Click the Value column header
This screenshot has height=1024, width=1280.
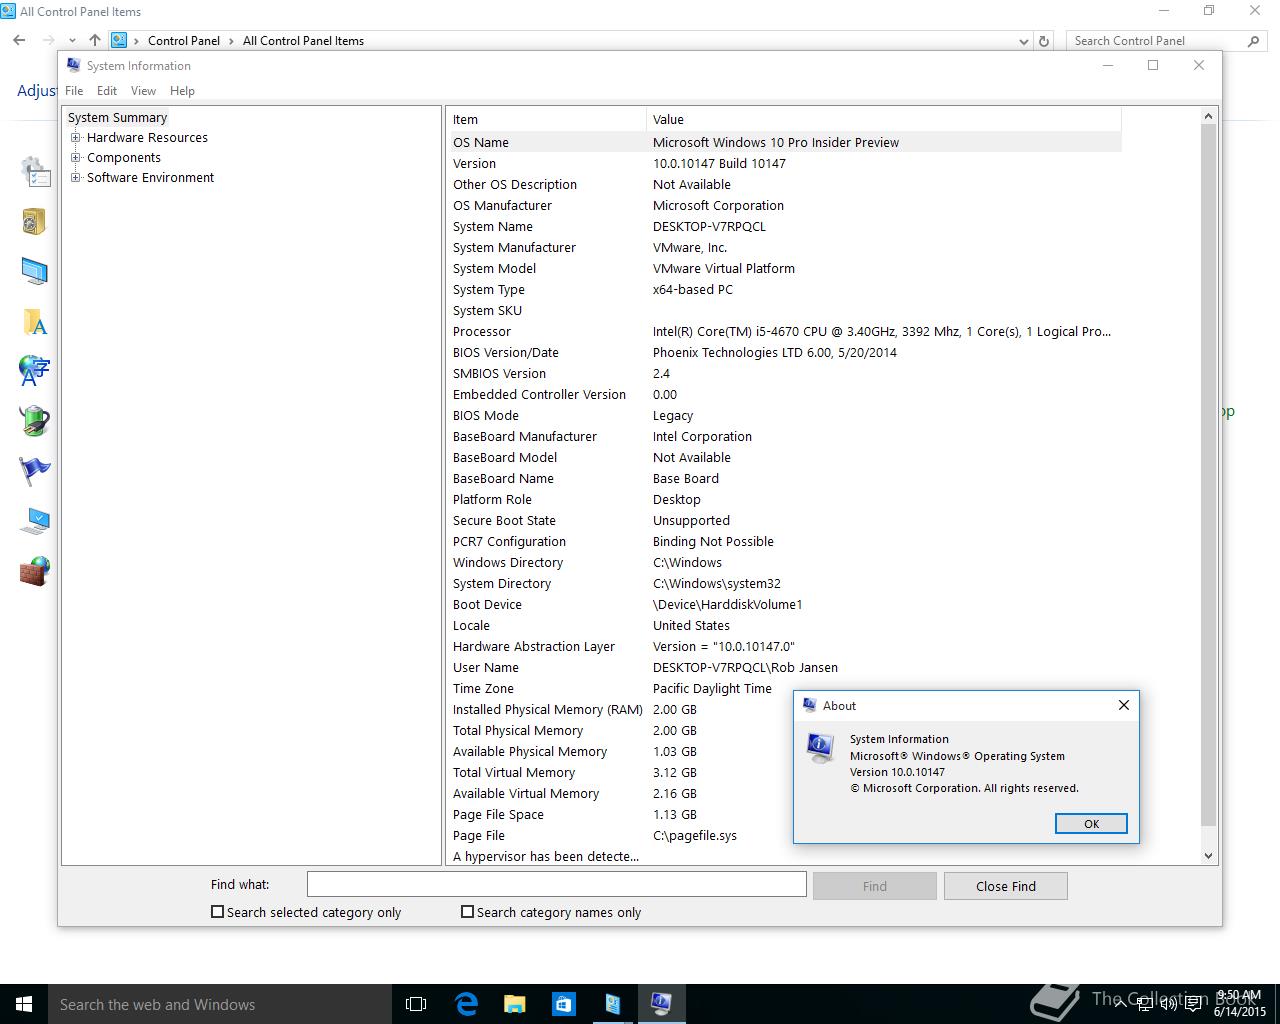pos(884,119)
